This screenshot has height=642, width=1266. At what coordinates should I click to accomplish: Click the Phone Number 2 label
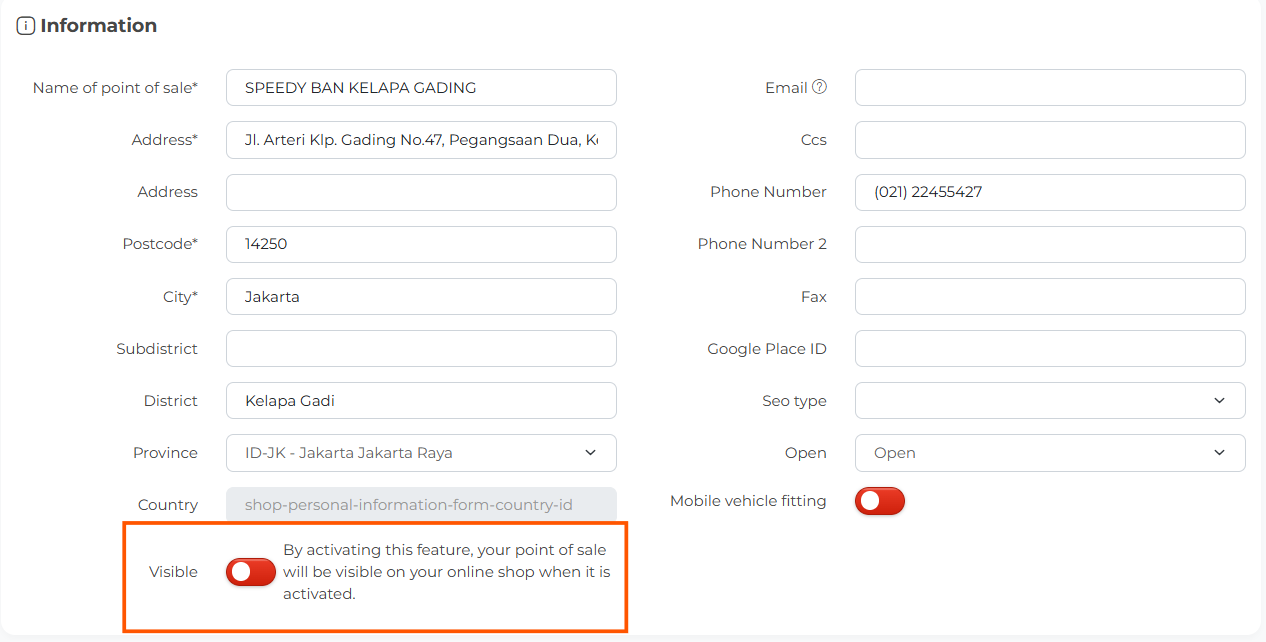pos(762,244)
